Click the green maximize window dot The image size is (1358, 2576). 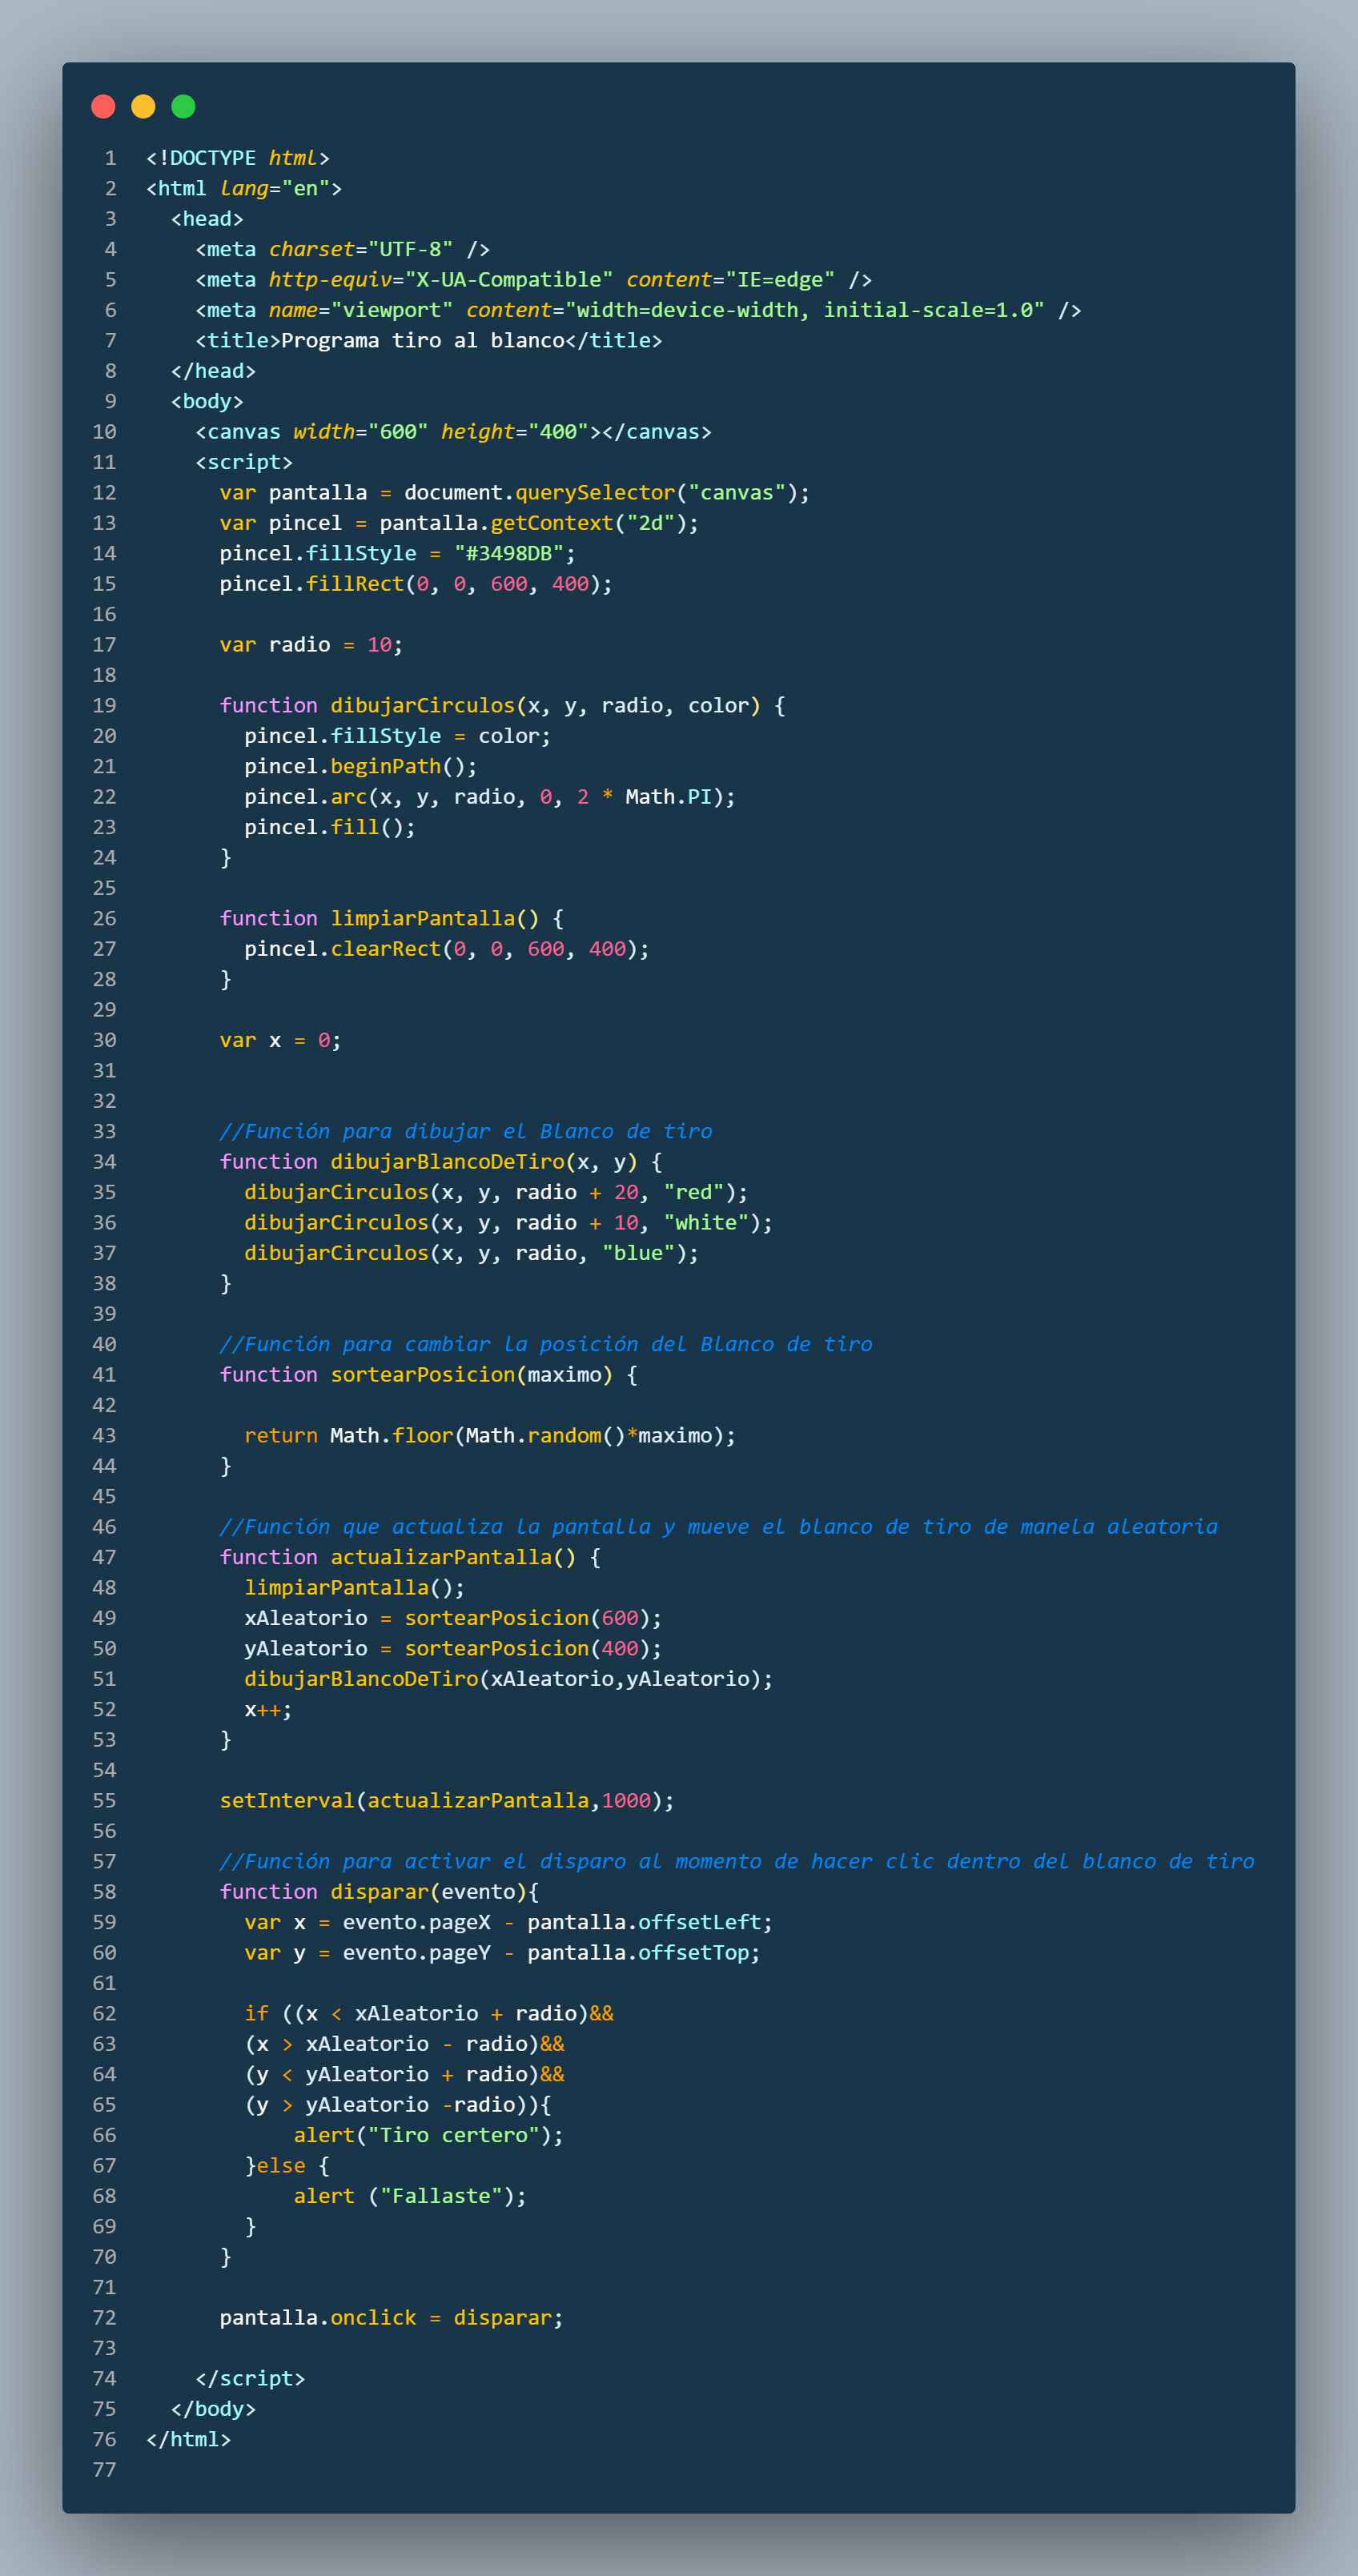(183, 106)
